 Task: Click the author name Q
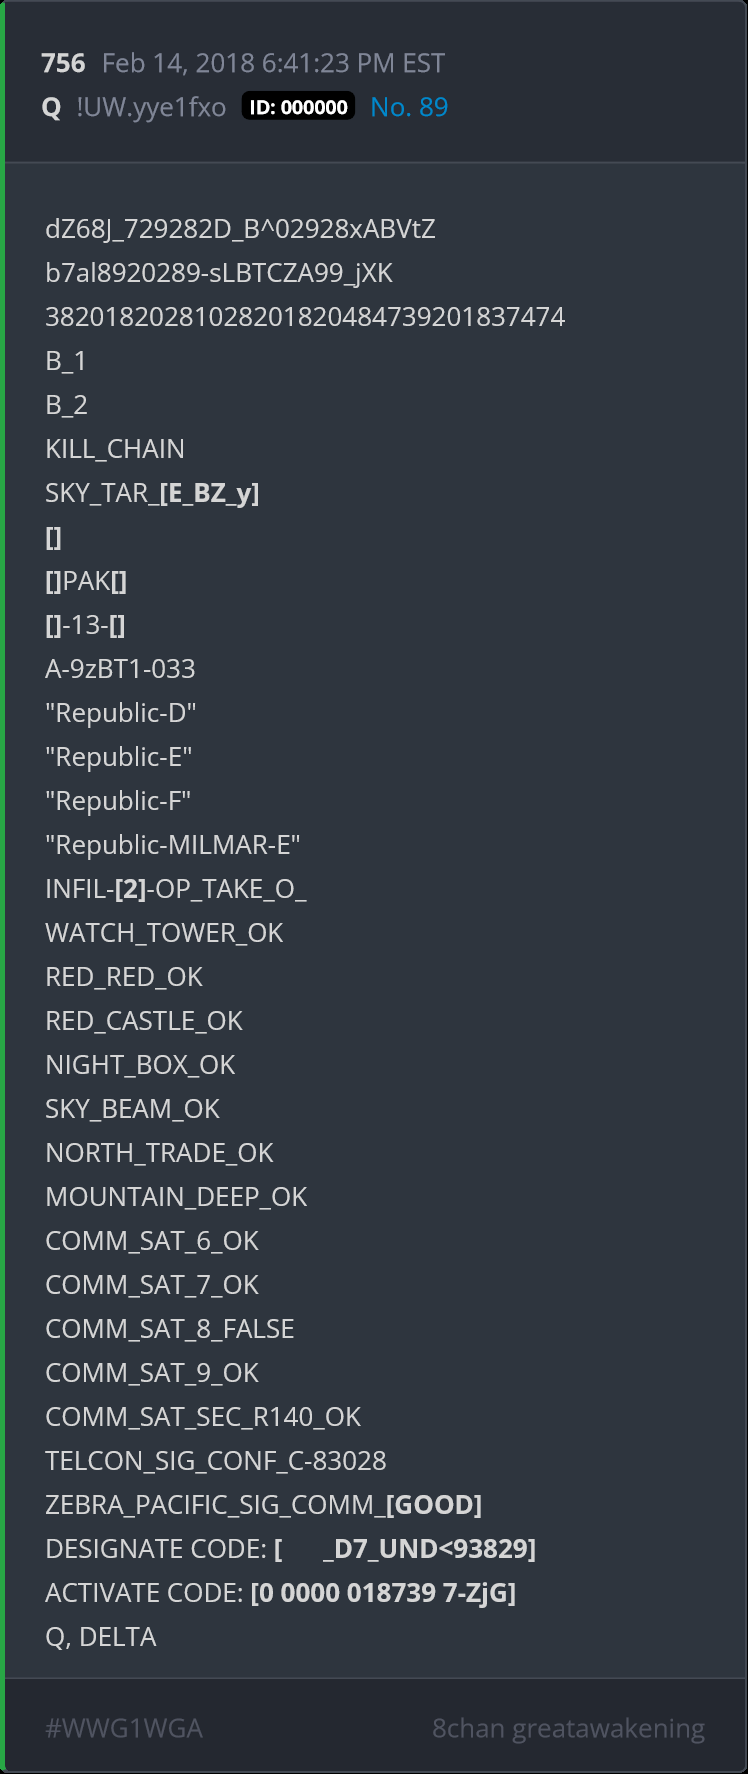52,107
